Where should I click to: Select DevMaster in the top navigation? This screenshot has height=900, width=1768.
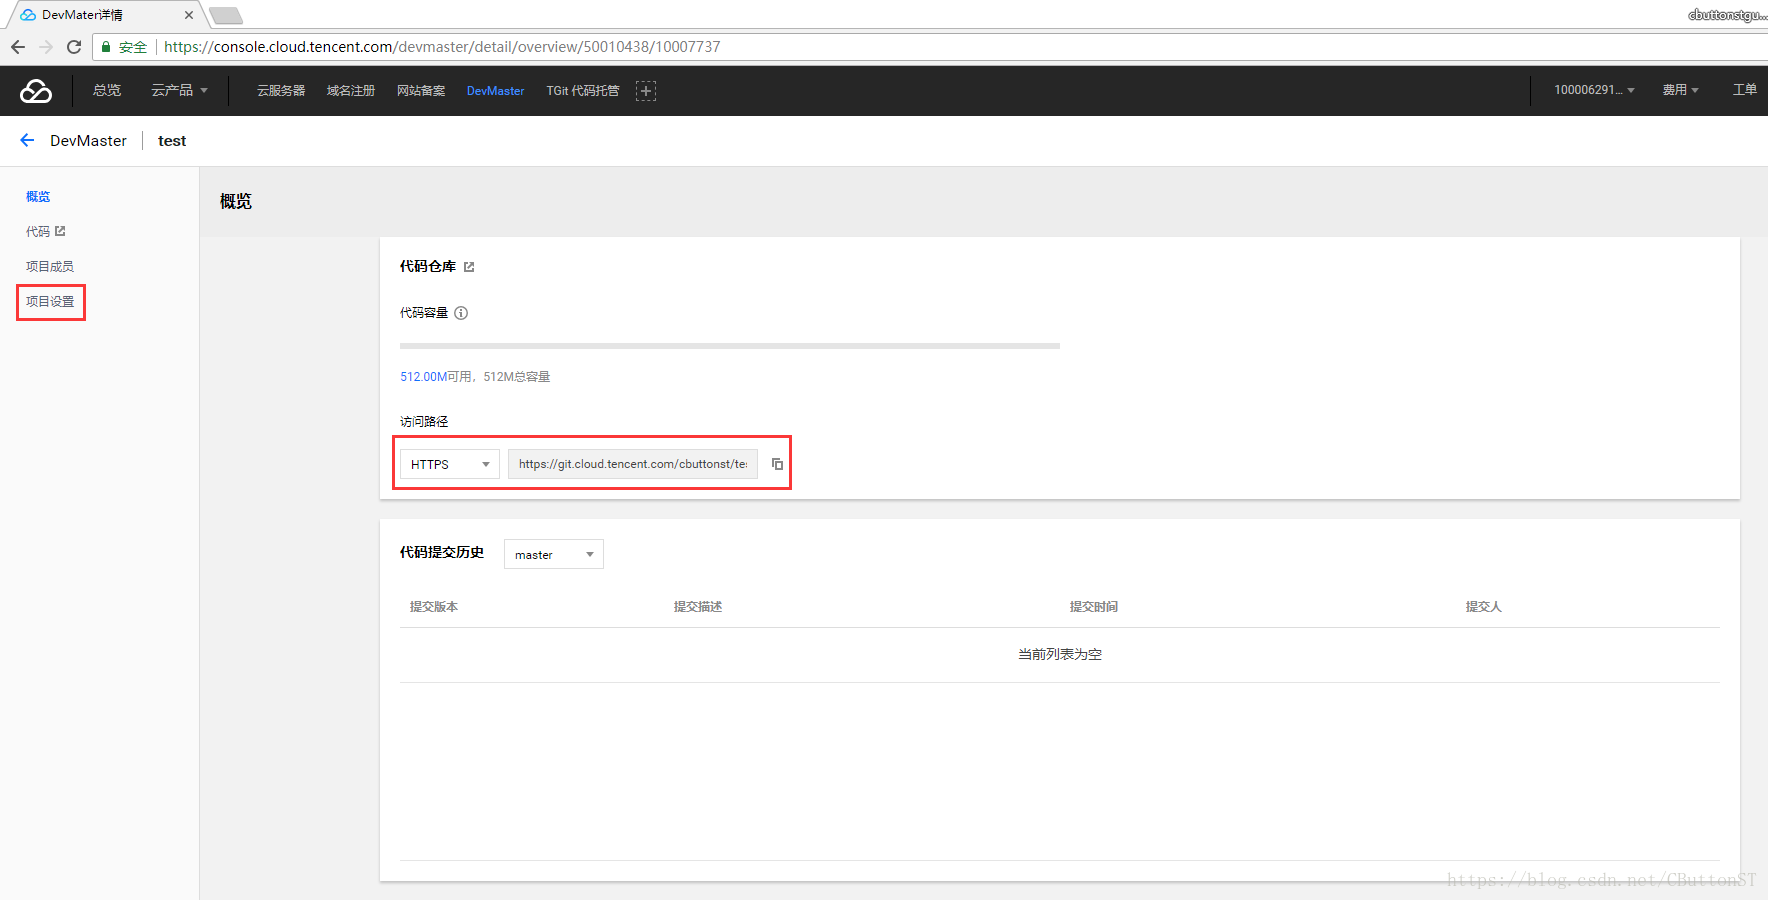pyautogui.click(x=495, y=91)
